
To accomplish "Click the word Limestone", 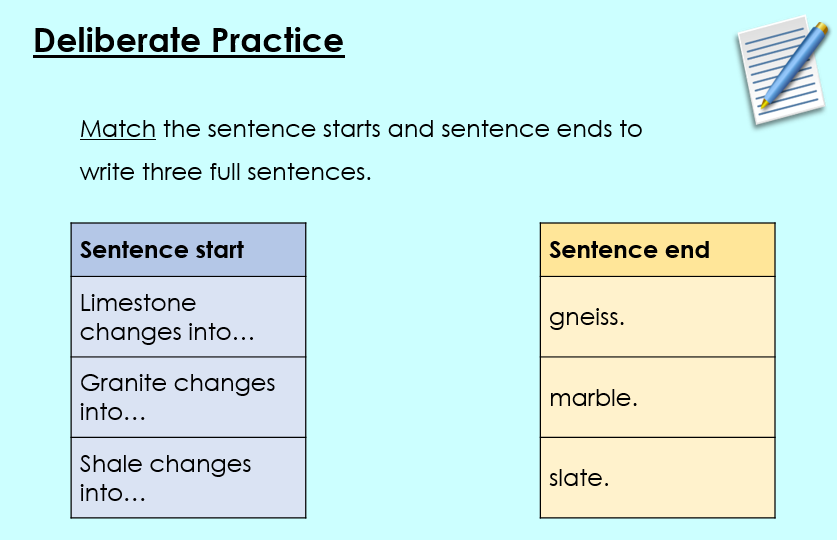I will [x=138, y=303].
